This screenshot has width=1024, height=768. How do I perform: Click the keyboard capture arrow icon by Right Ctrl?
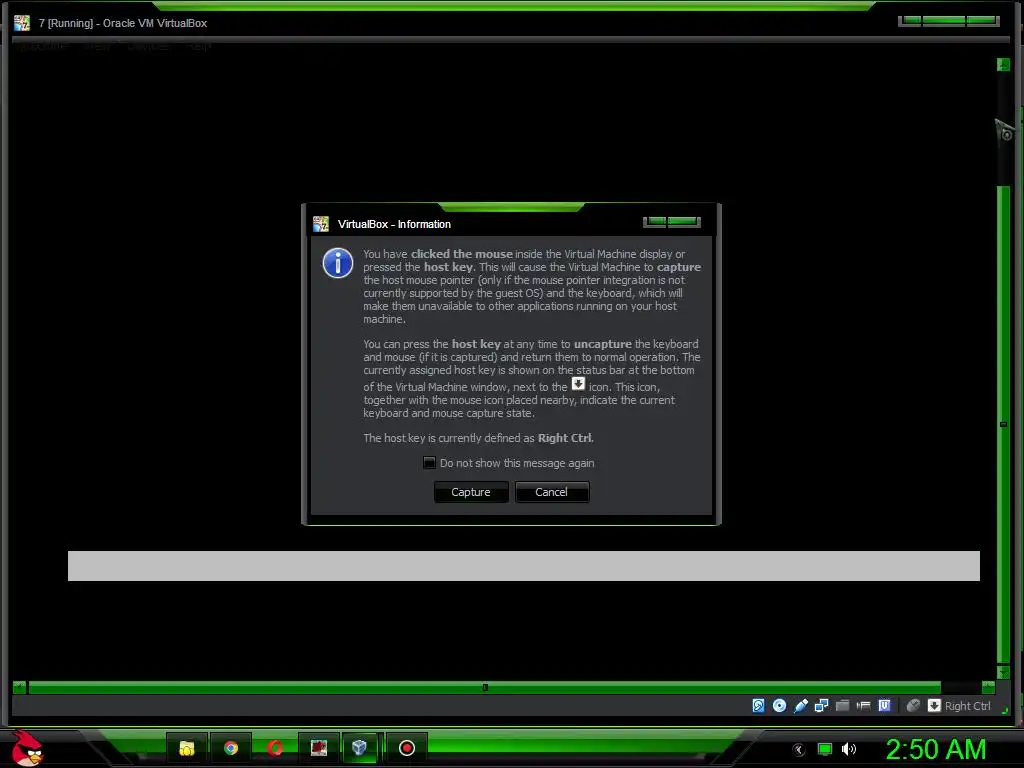click(x=935, y=705)
